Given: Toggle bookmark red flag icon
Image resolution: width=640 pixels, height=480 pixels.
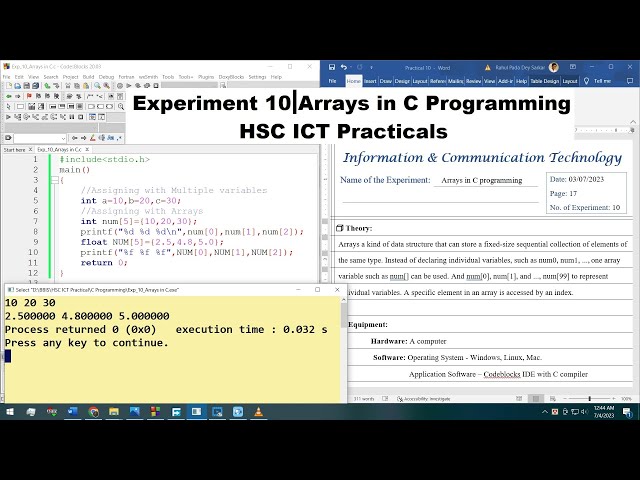Looking at the screenshot, I should click(29, 96).
